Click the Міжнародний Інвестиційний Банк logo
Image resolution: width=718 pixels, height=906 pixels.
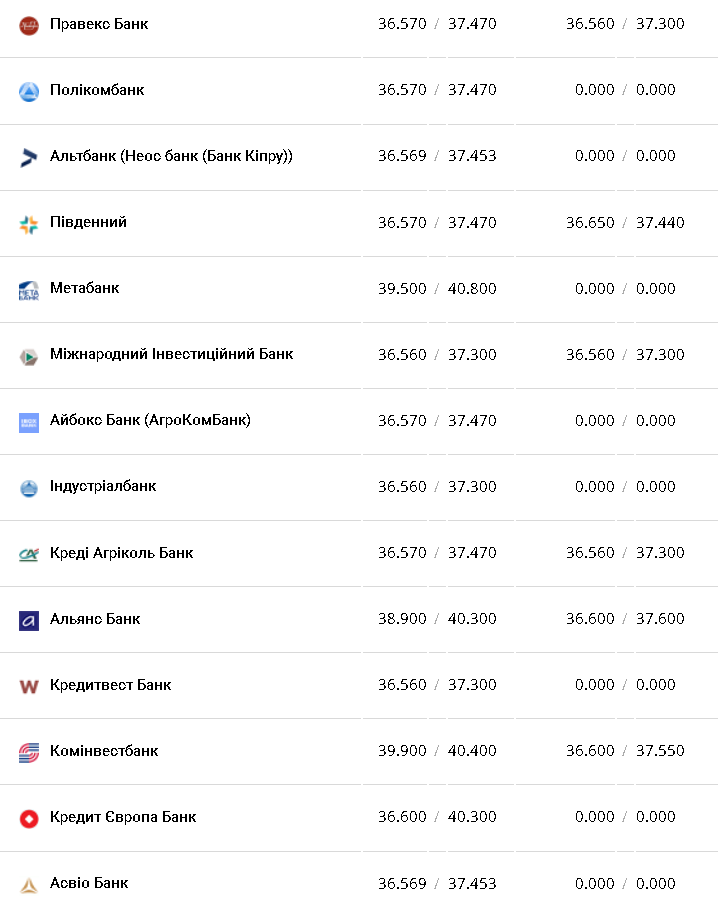(29, 356)
